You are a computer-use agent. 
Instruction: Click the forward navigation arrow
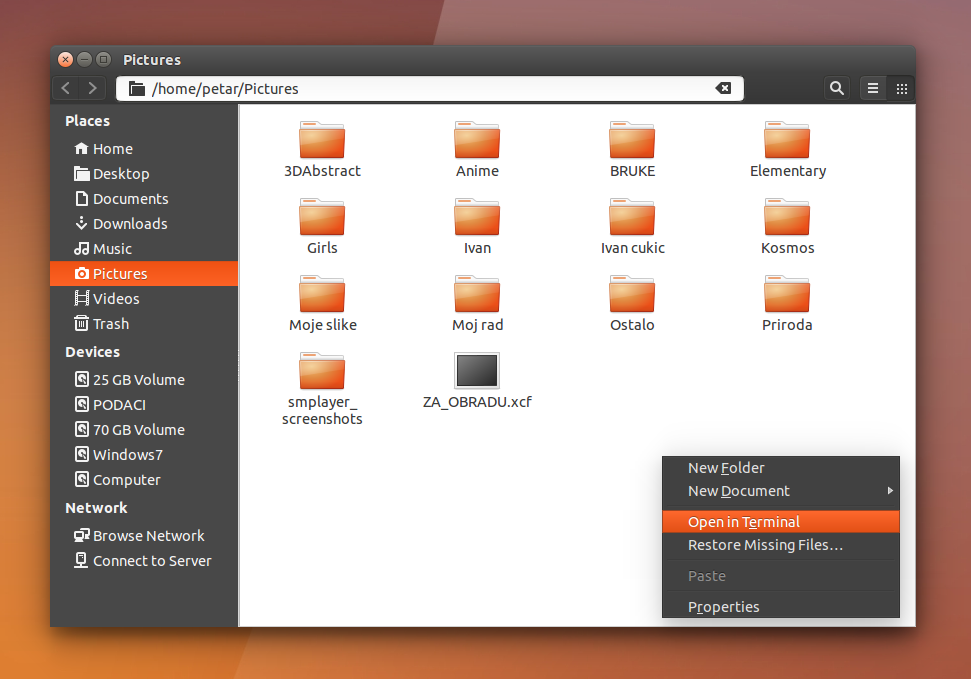click(x=92, y=88)
